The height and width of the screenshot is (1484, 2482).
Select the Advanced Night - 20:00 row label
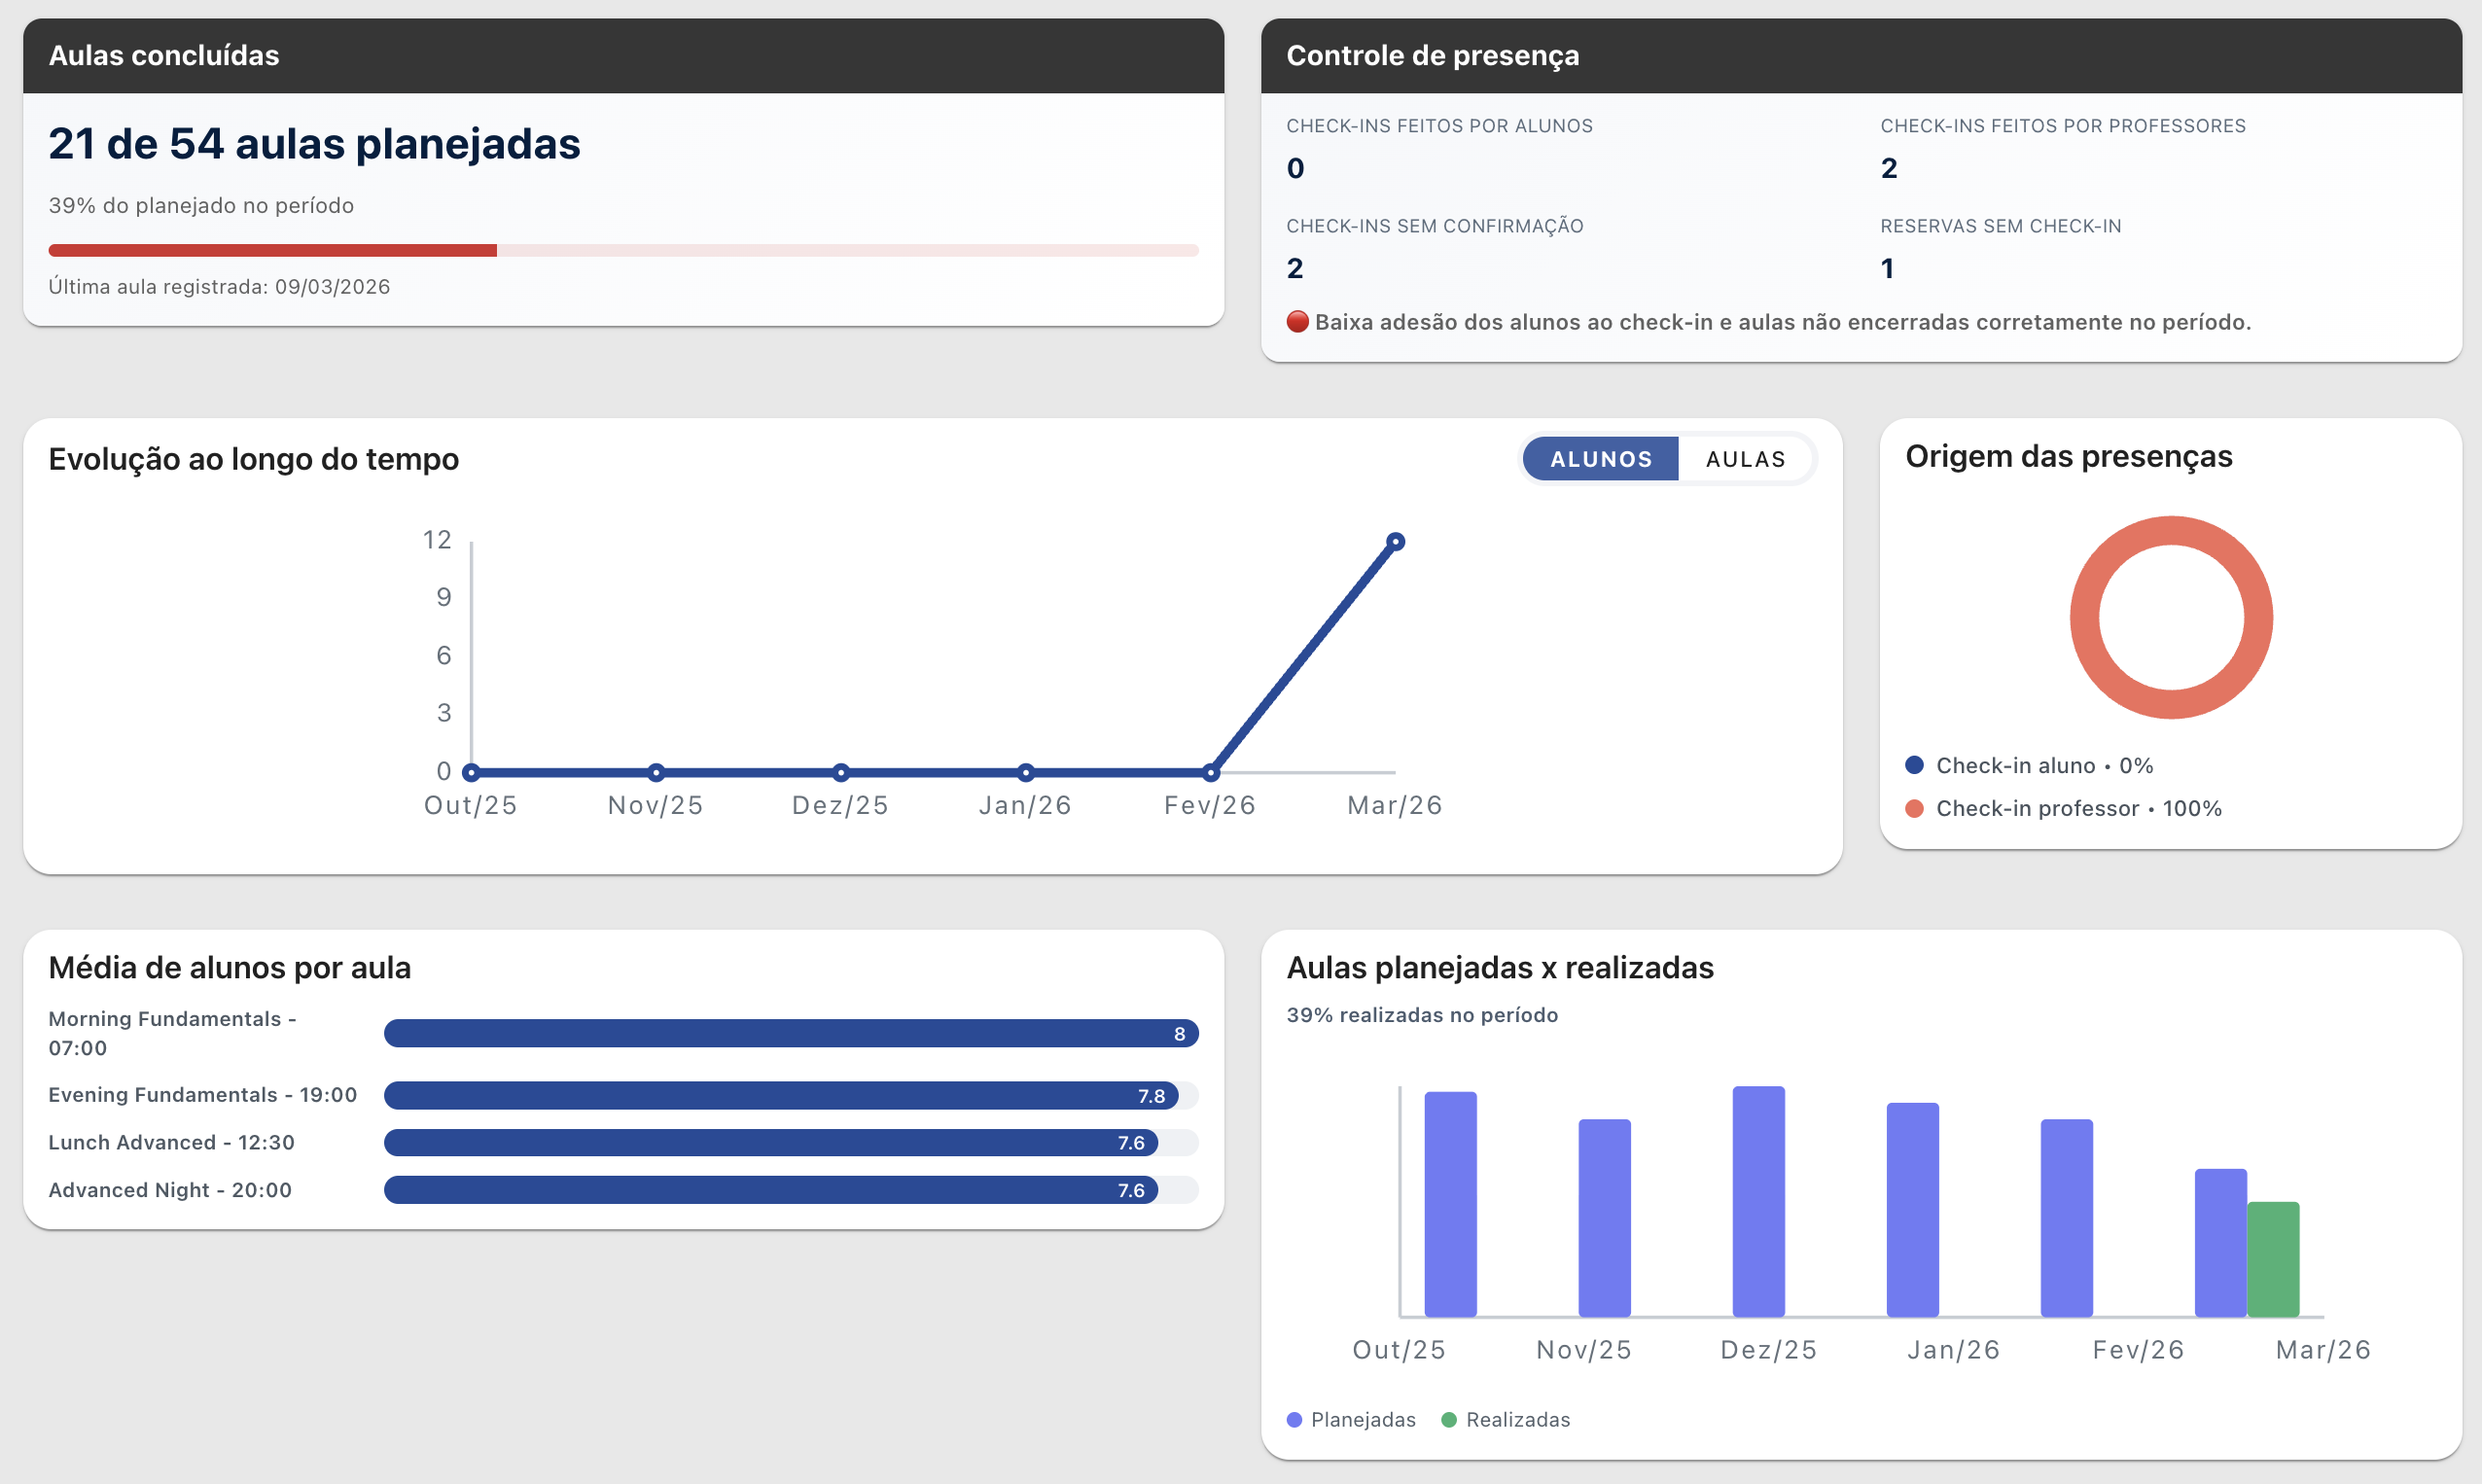click(170, 1190)
